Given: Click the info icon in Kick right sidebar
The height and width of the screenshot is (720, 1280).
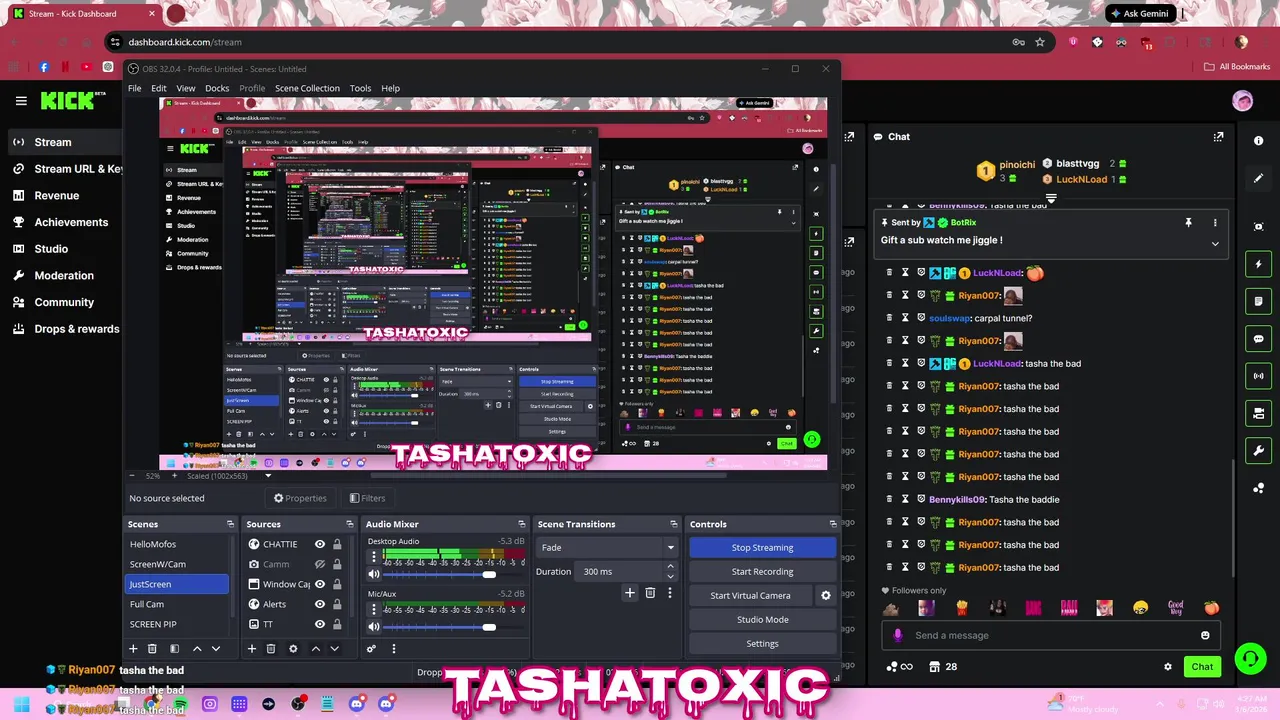Looking at the screenshot, I should [1259, 143].
